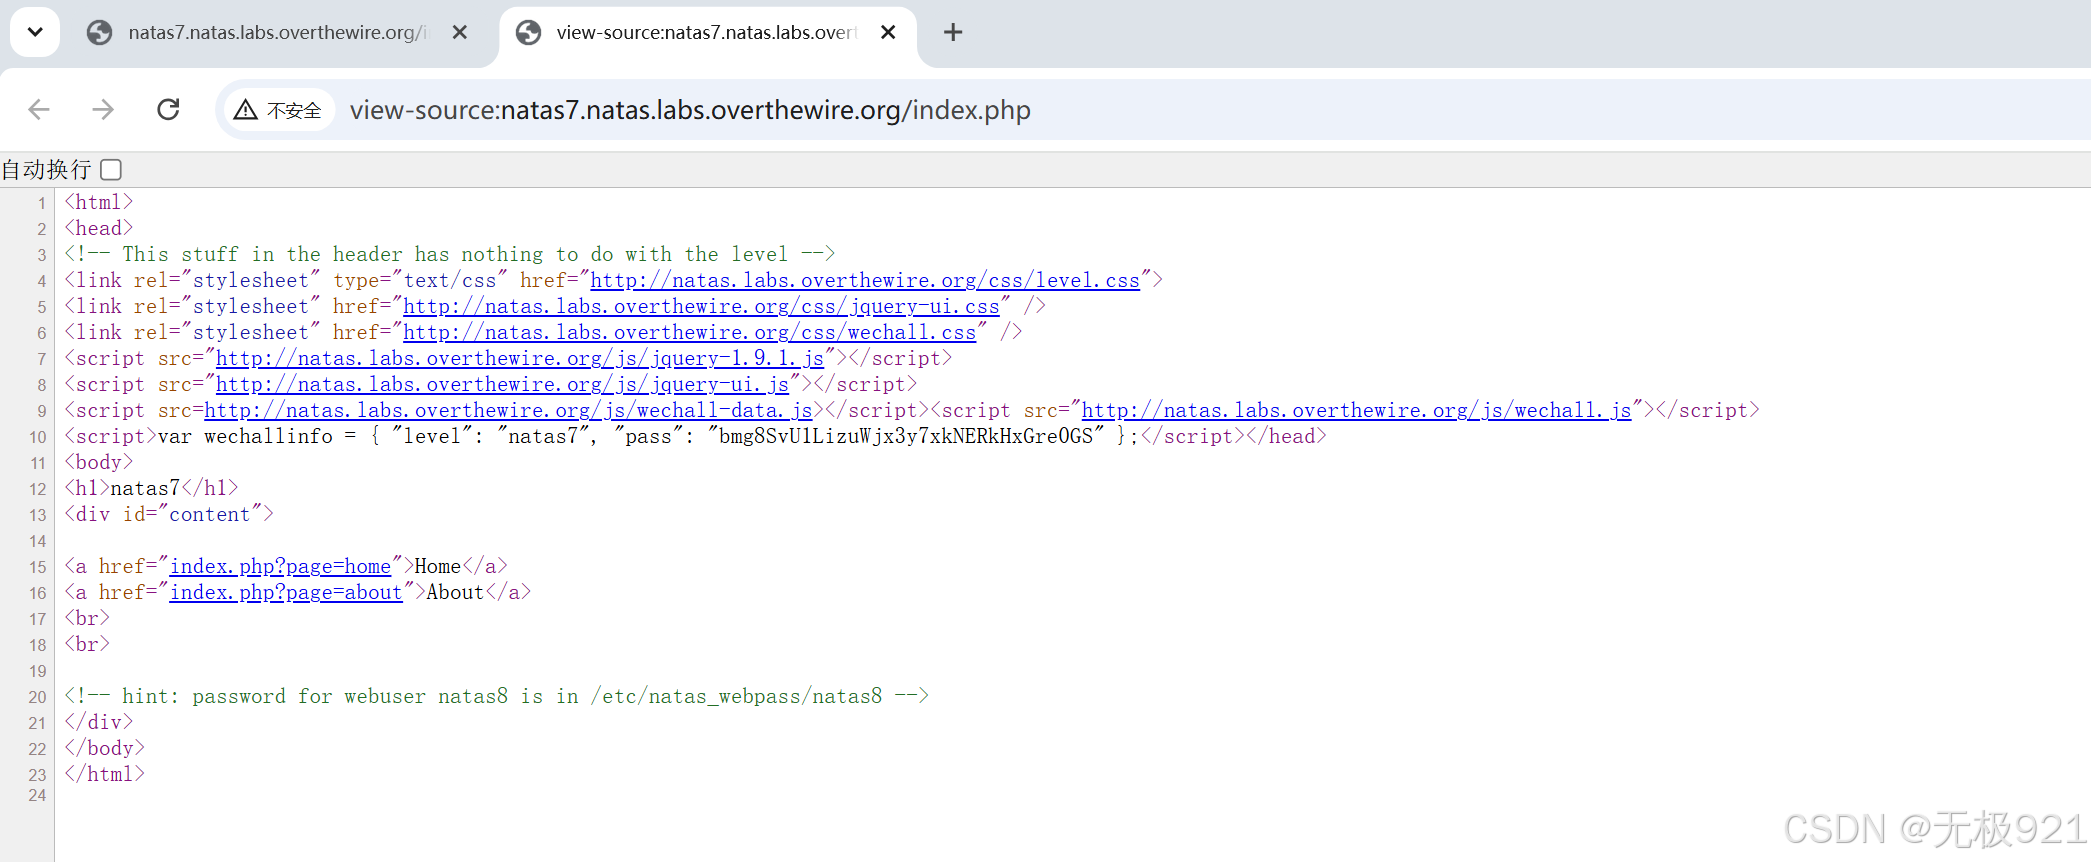This screenshot has height=863, width=2092.
Task: Reload the page
Action: point(168,109)
